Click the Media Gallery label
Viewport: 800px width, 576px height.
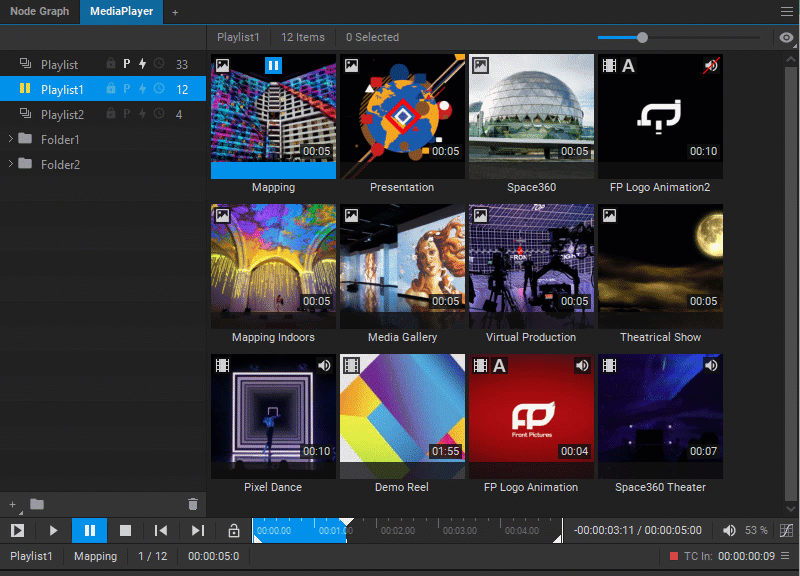(x=402, y=337)
